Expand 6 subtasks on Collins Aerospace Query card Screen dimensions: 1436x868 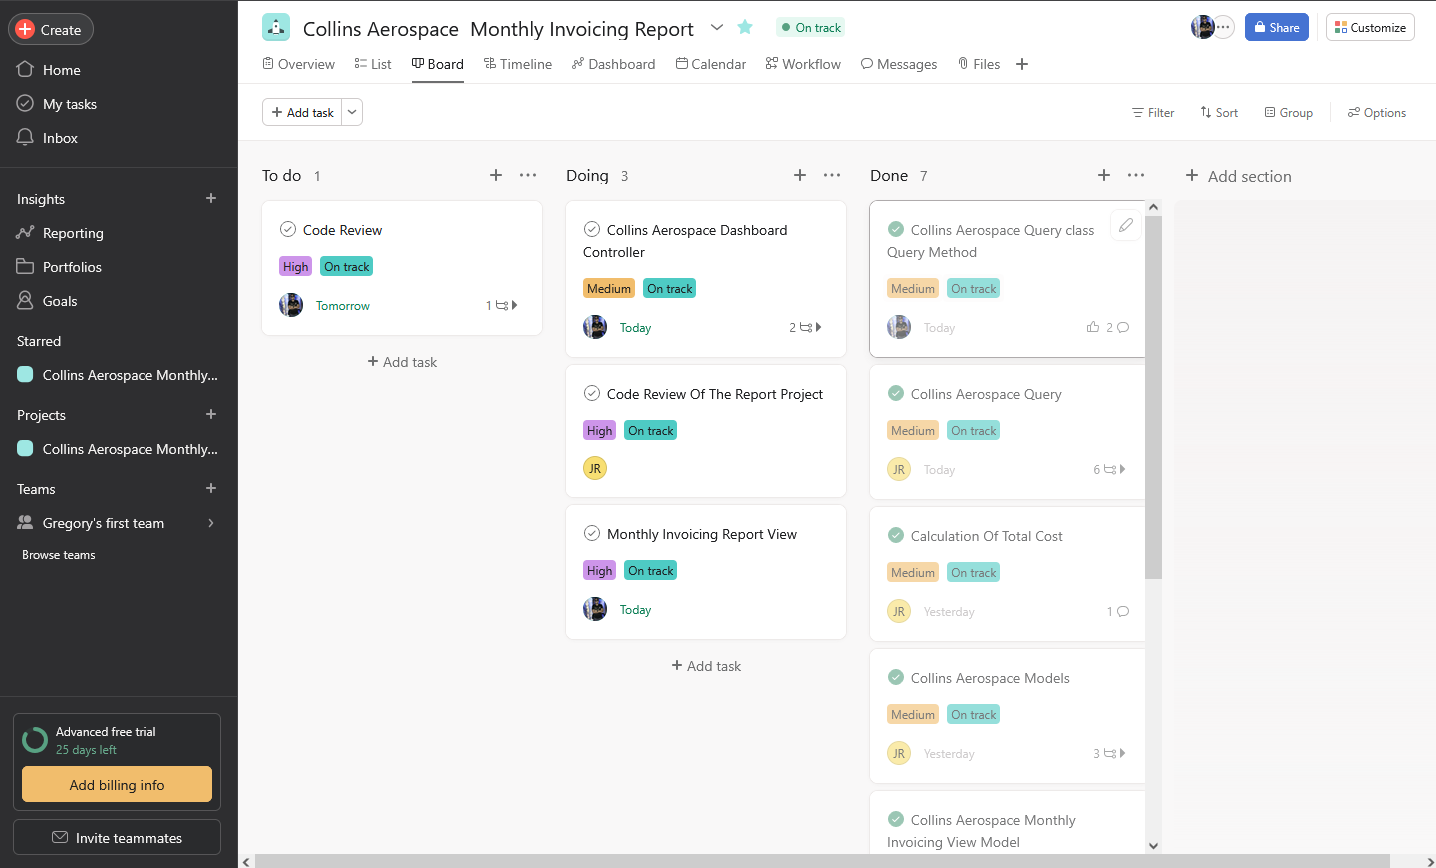(1109, 469)
